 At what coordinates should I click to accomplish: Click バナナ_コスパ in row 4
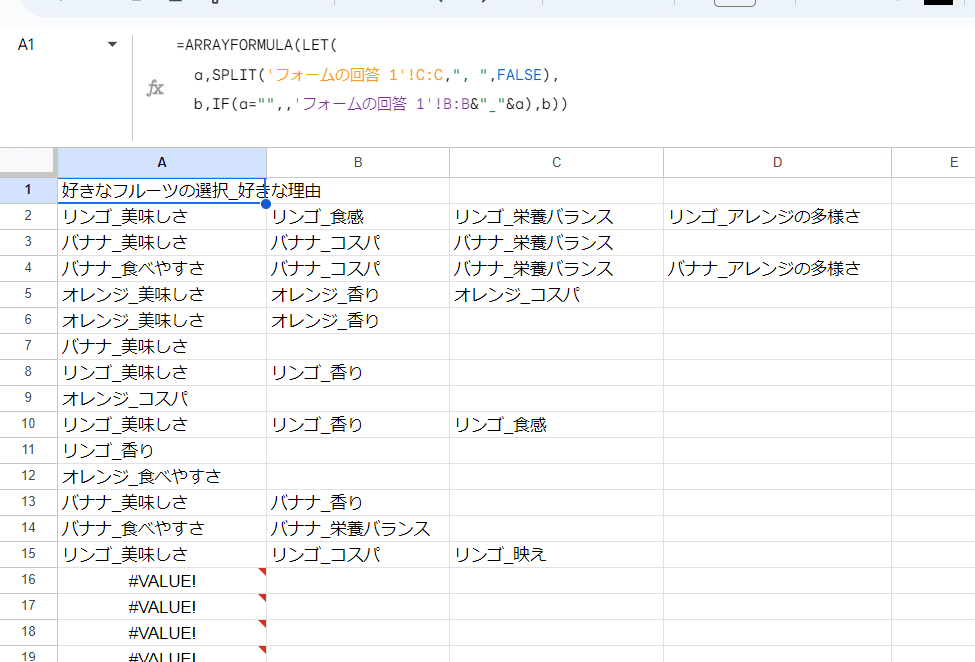pos(358,269)
